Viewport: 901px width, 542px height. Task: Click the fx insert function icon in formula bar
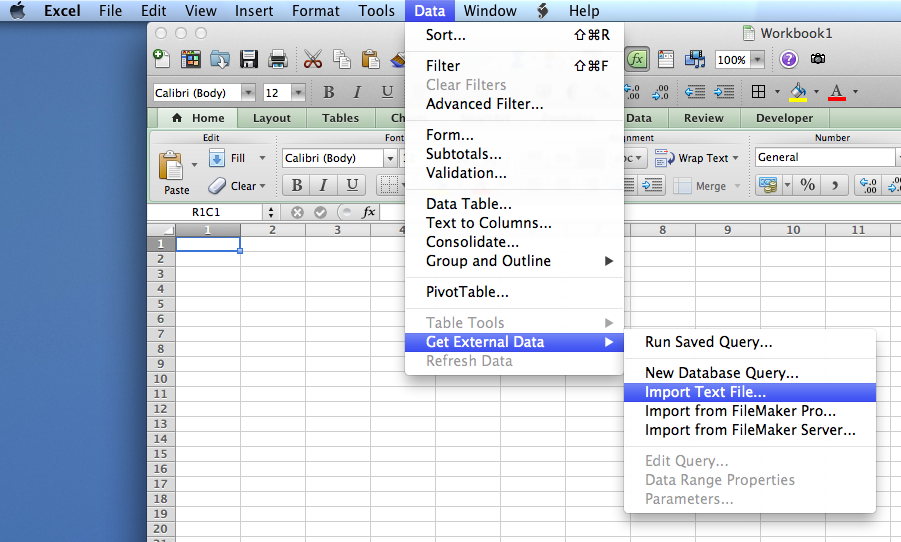tap(369, 212)
